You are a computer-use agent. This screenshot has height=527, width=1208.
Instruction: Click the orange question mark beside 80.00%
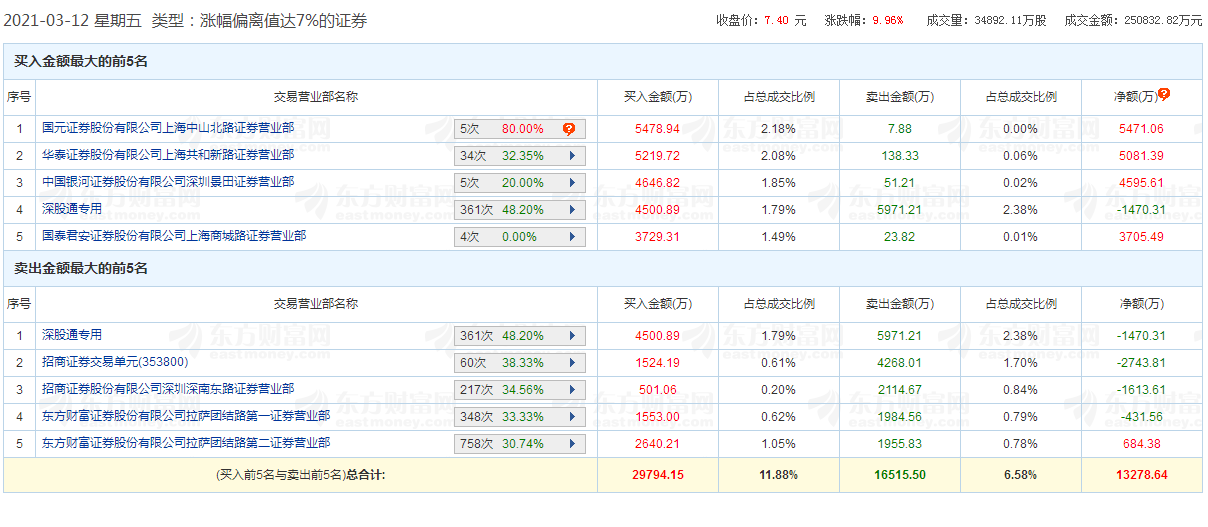[569, 129]
